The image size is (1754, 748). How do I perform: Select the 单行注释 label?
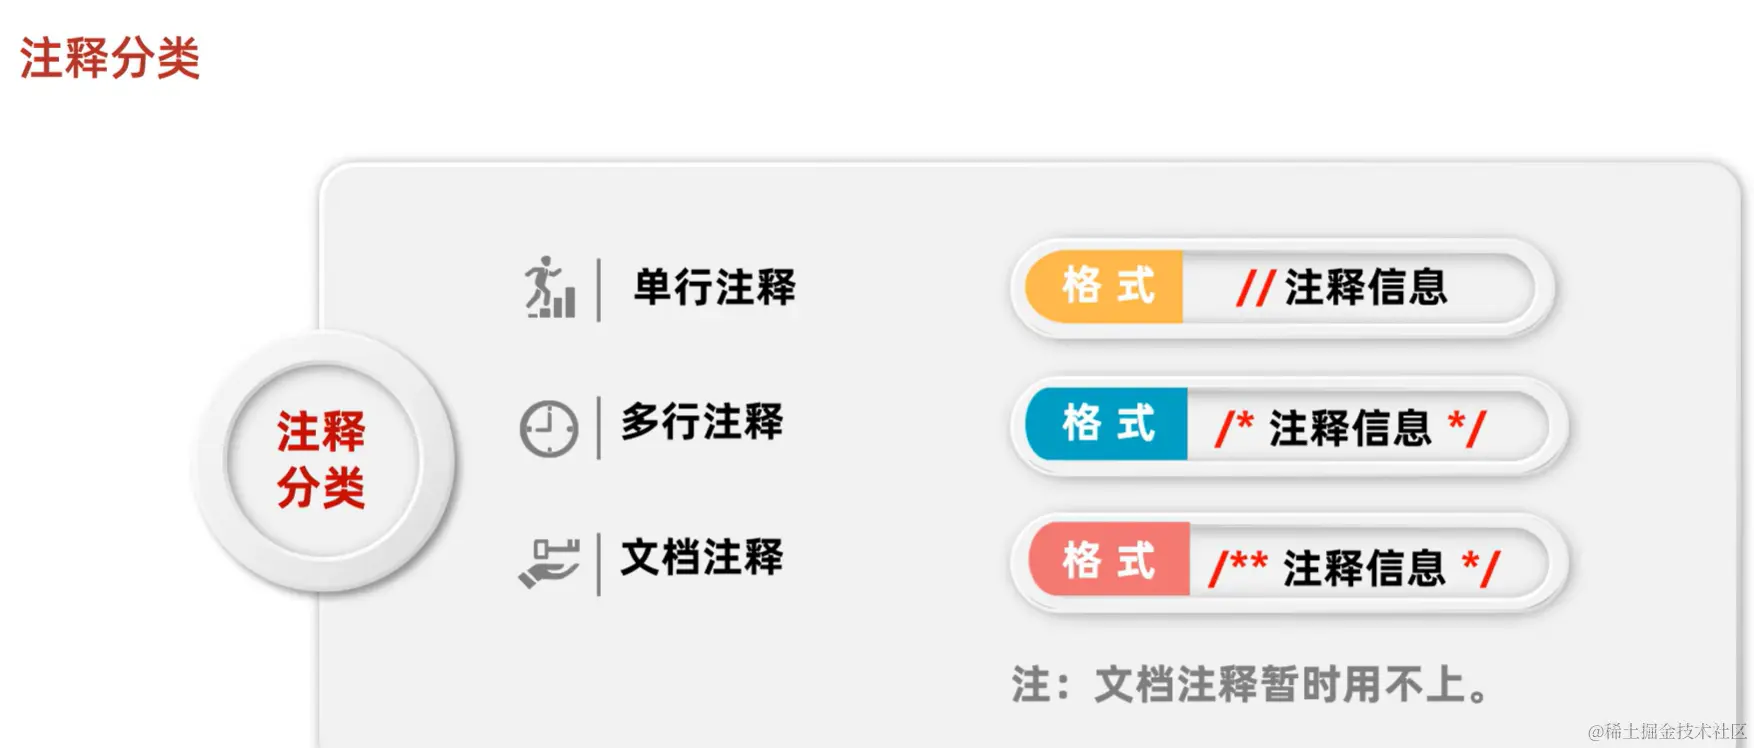(715, 287)
